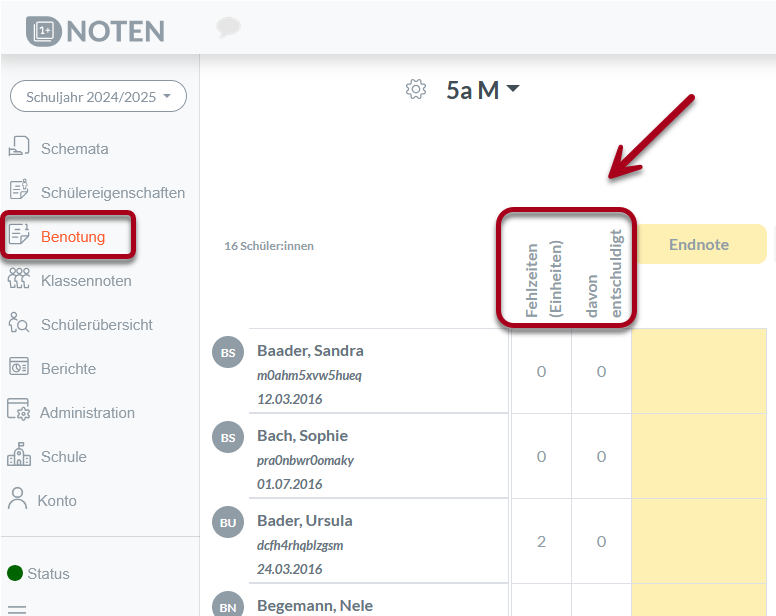The image size is (776, 616).
Task: Click the Klassennoten group icon
Action: (19, 280)
